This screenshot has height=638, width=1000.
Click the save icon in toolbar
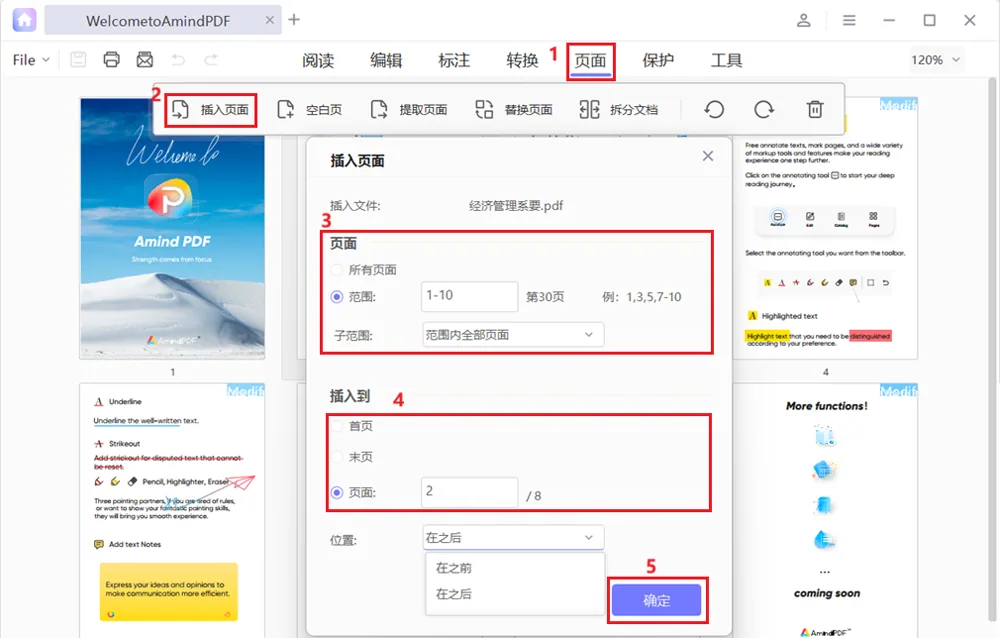(78, 60)
